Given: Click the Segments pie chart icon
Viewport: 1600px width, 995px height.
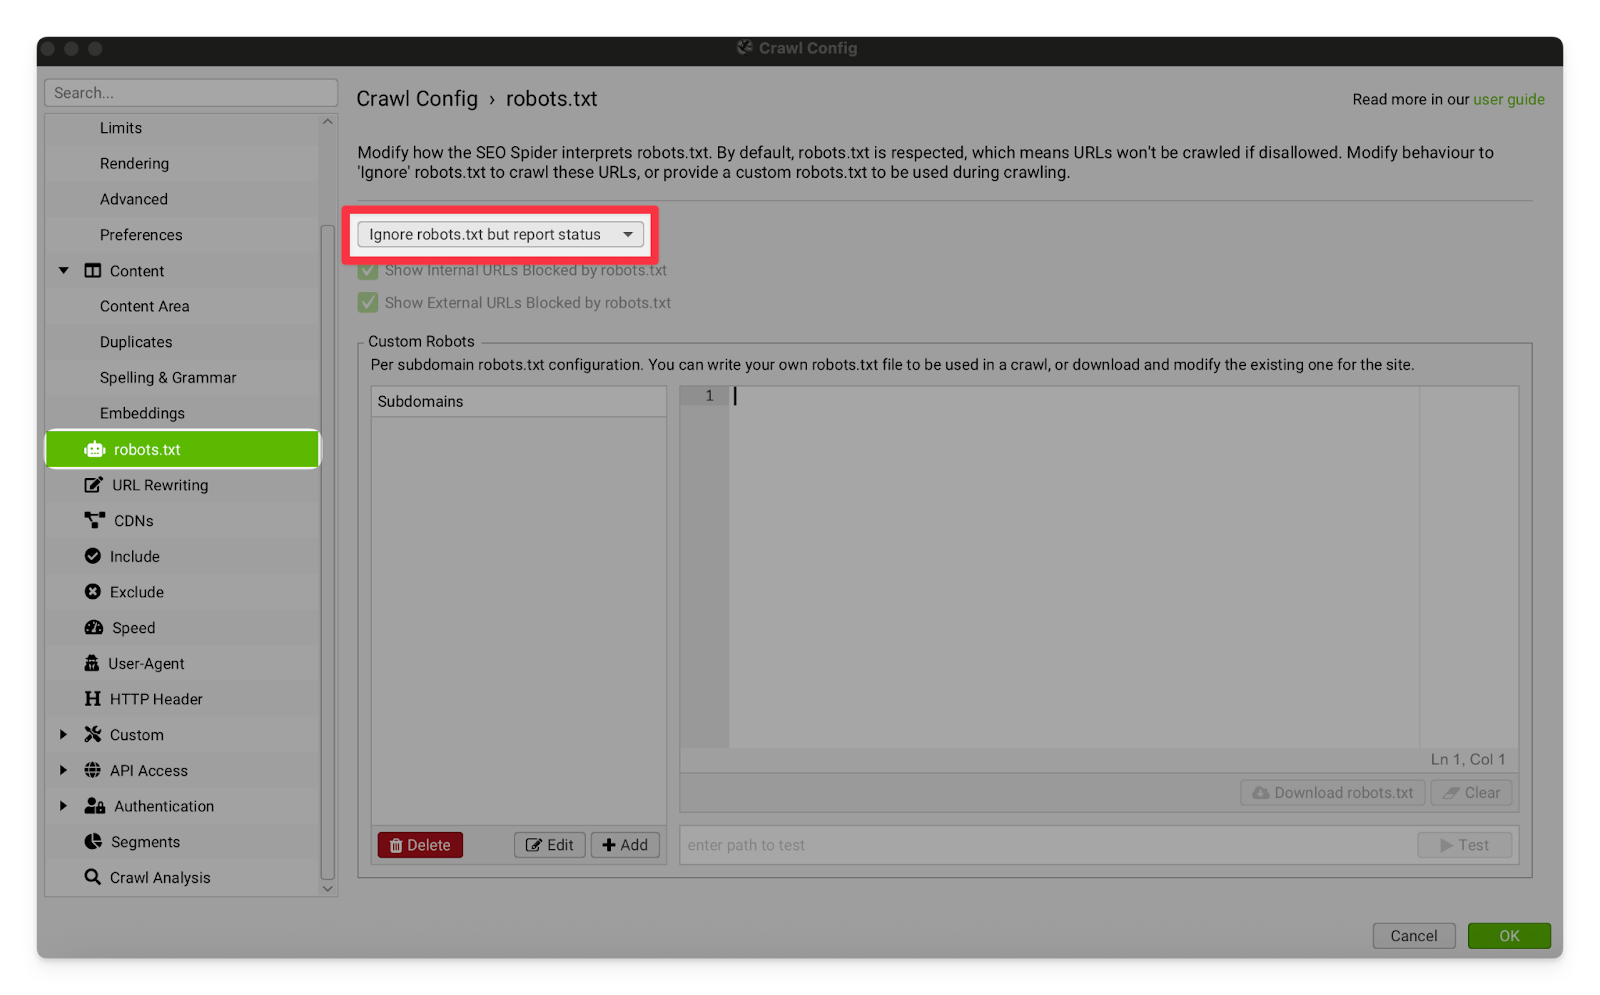Looking at the screenshot, I should click(x=93, y=842).
